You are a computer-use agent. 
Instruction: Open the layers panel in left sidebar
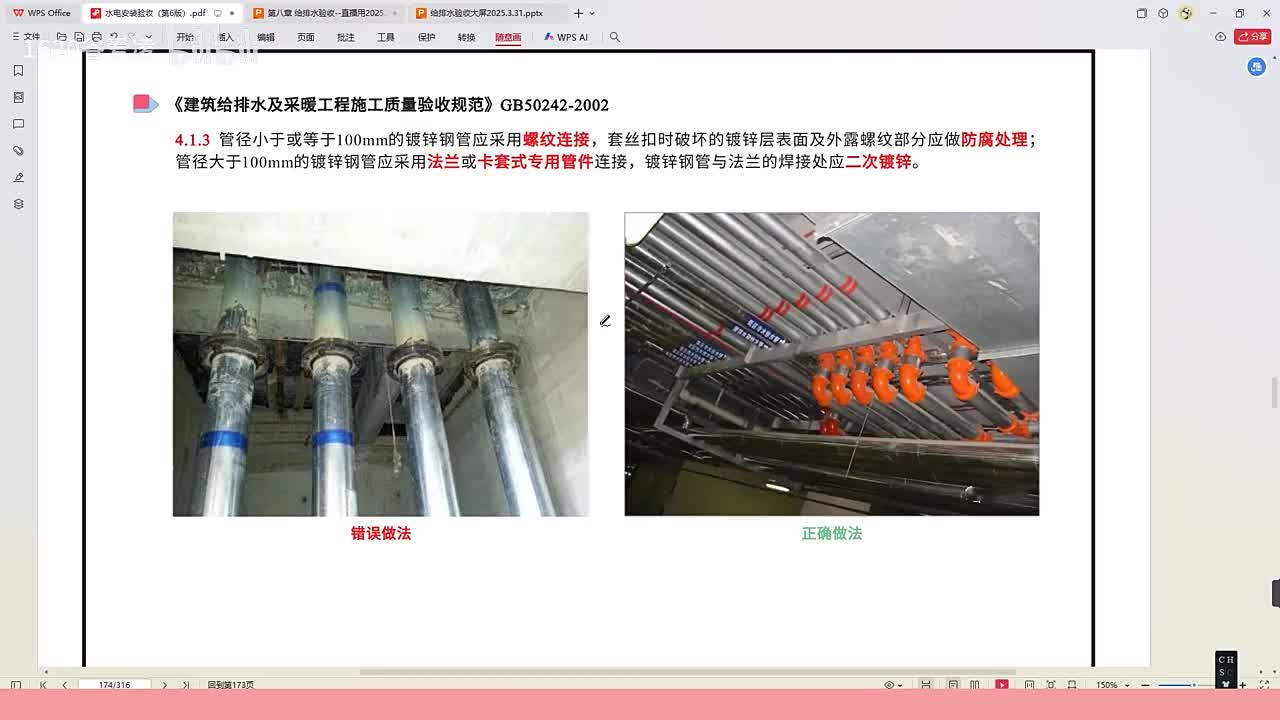pyautogui.click(x=18, y=204)
